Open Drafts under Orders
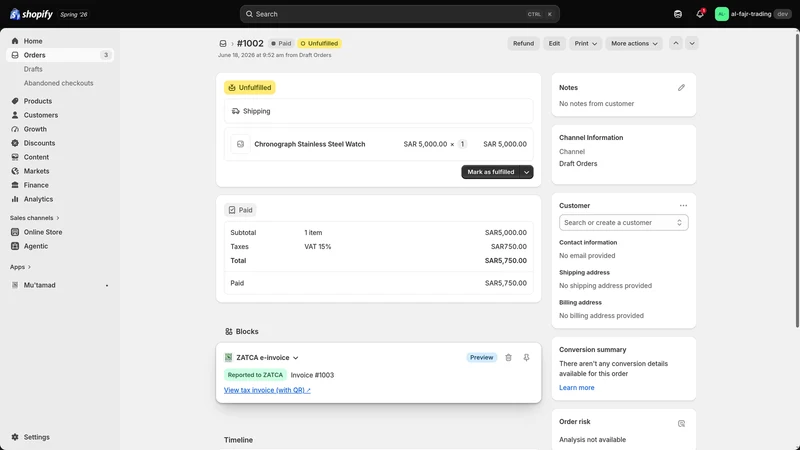This screenshot has width=800, height=450. (x=33, y=69)
